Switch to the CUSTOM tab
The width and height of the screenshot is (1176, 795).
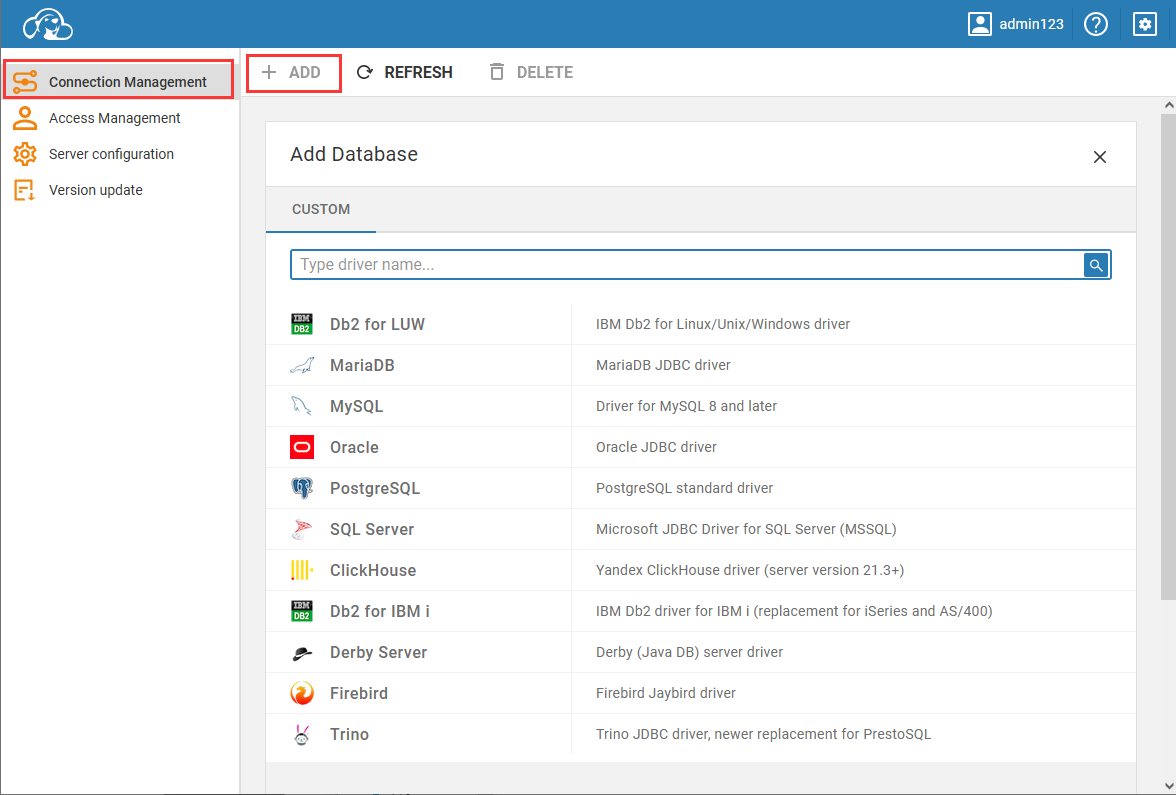pos(321,210)
